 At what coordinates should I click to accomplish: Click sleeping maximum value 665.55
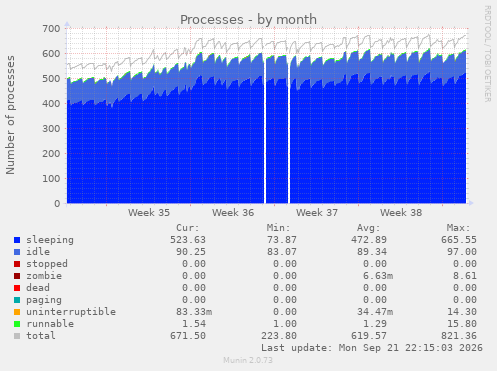point(459,240)
